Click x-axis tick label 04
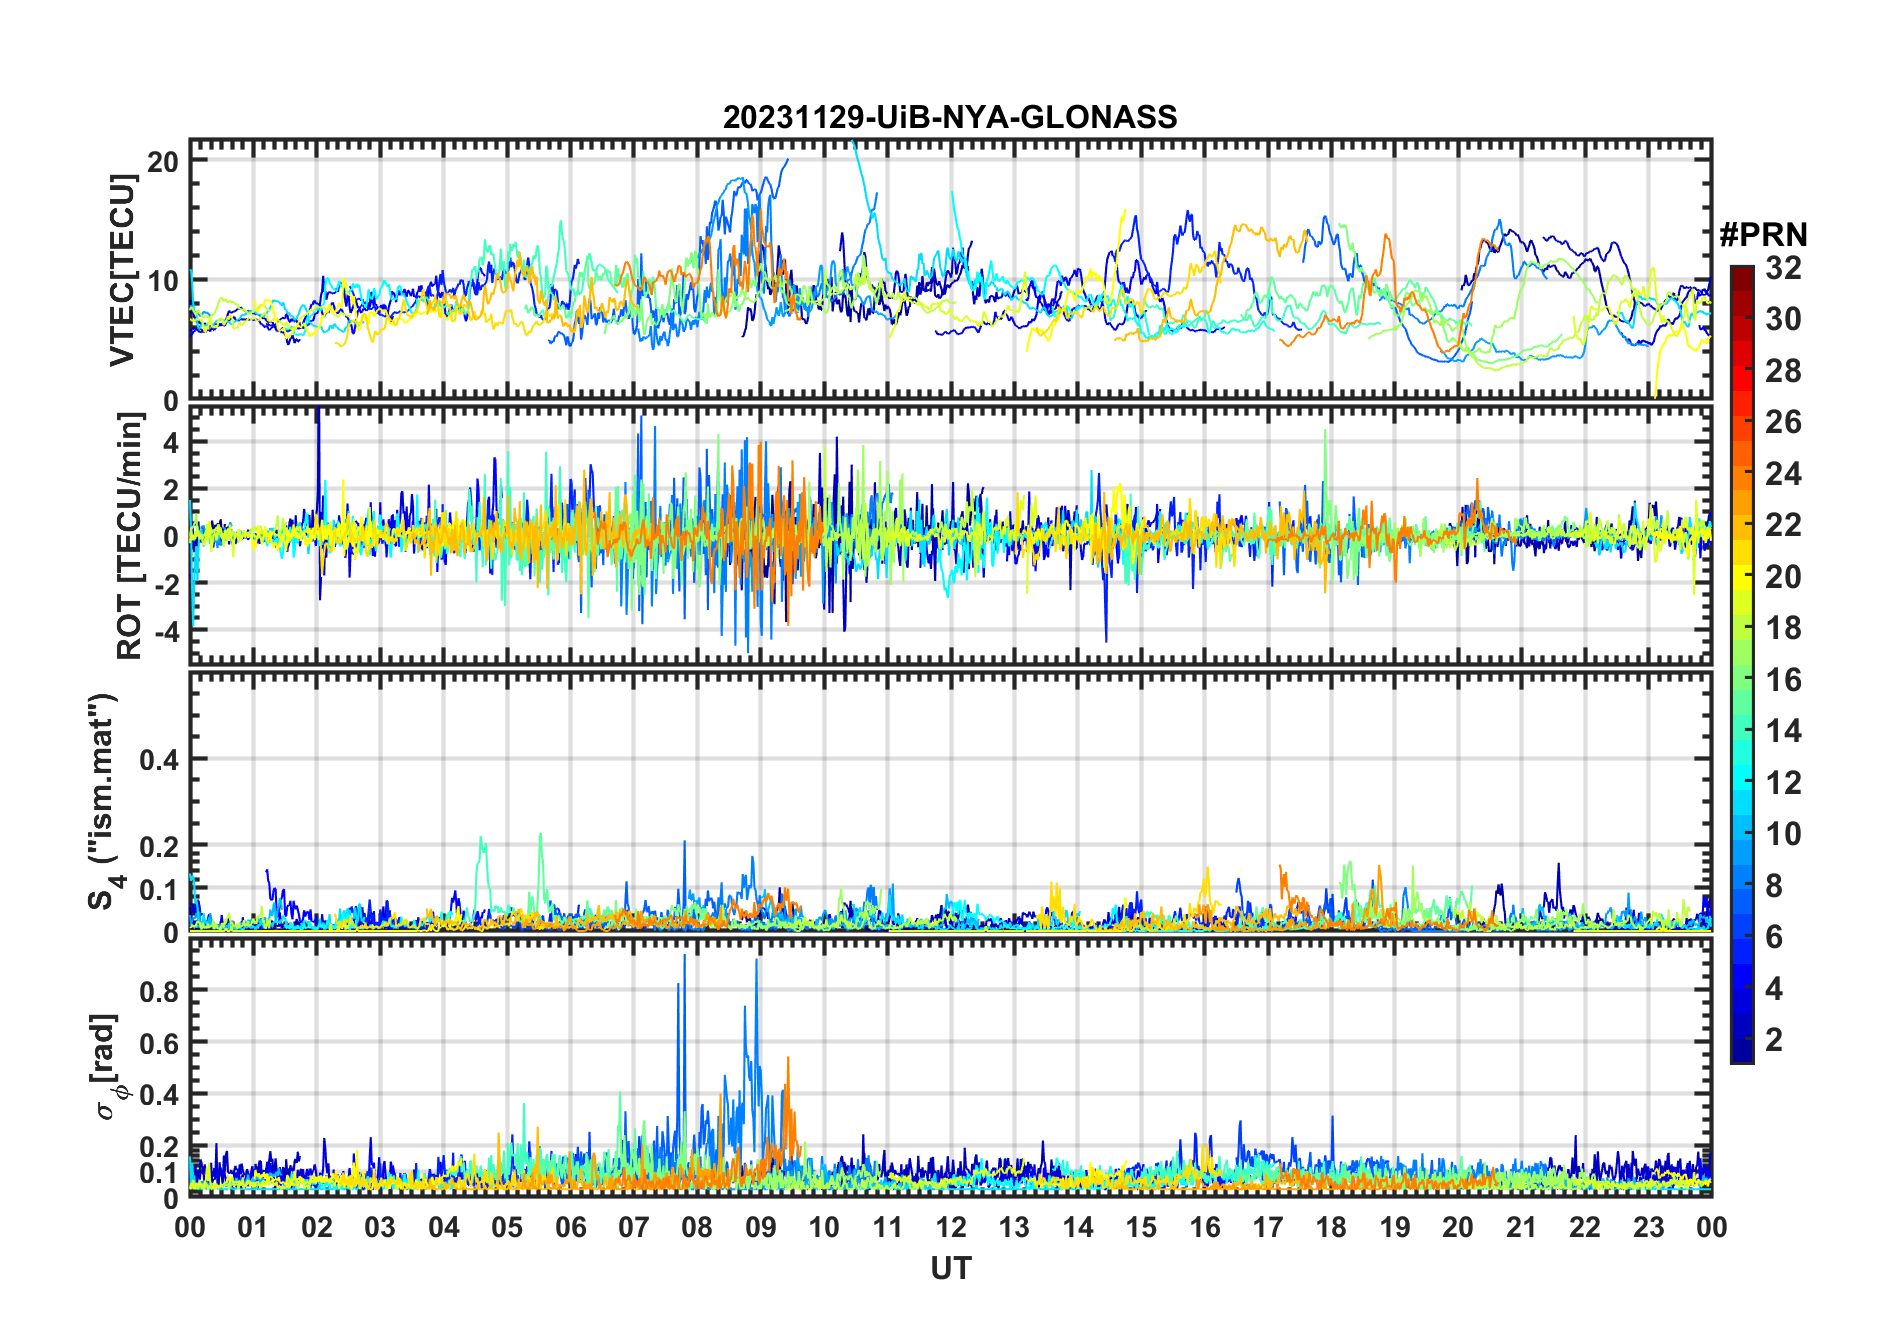 click(444, 1228)
